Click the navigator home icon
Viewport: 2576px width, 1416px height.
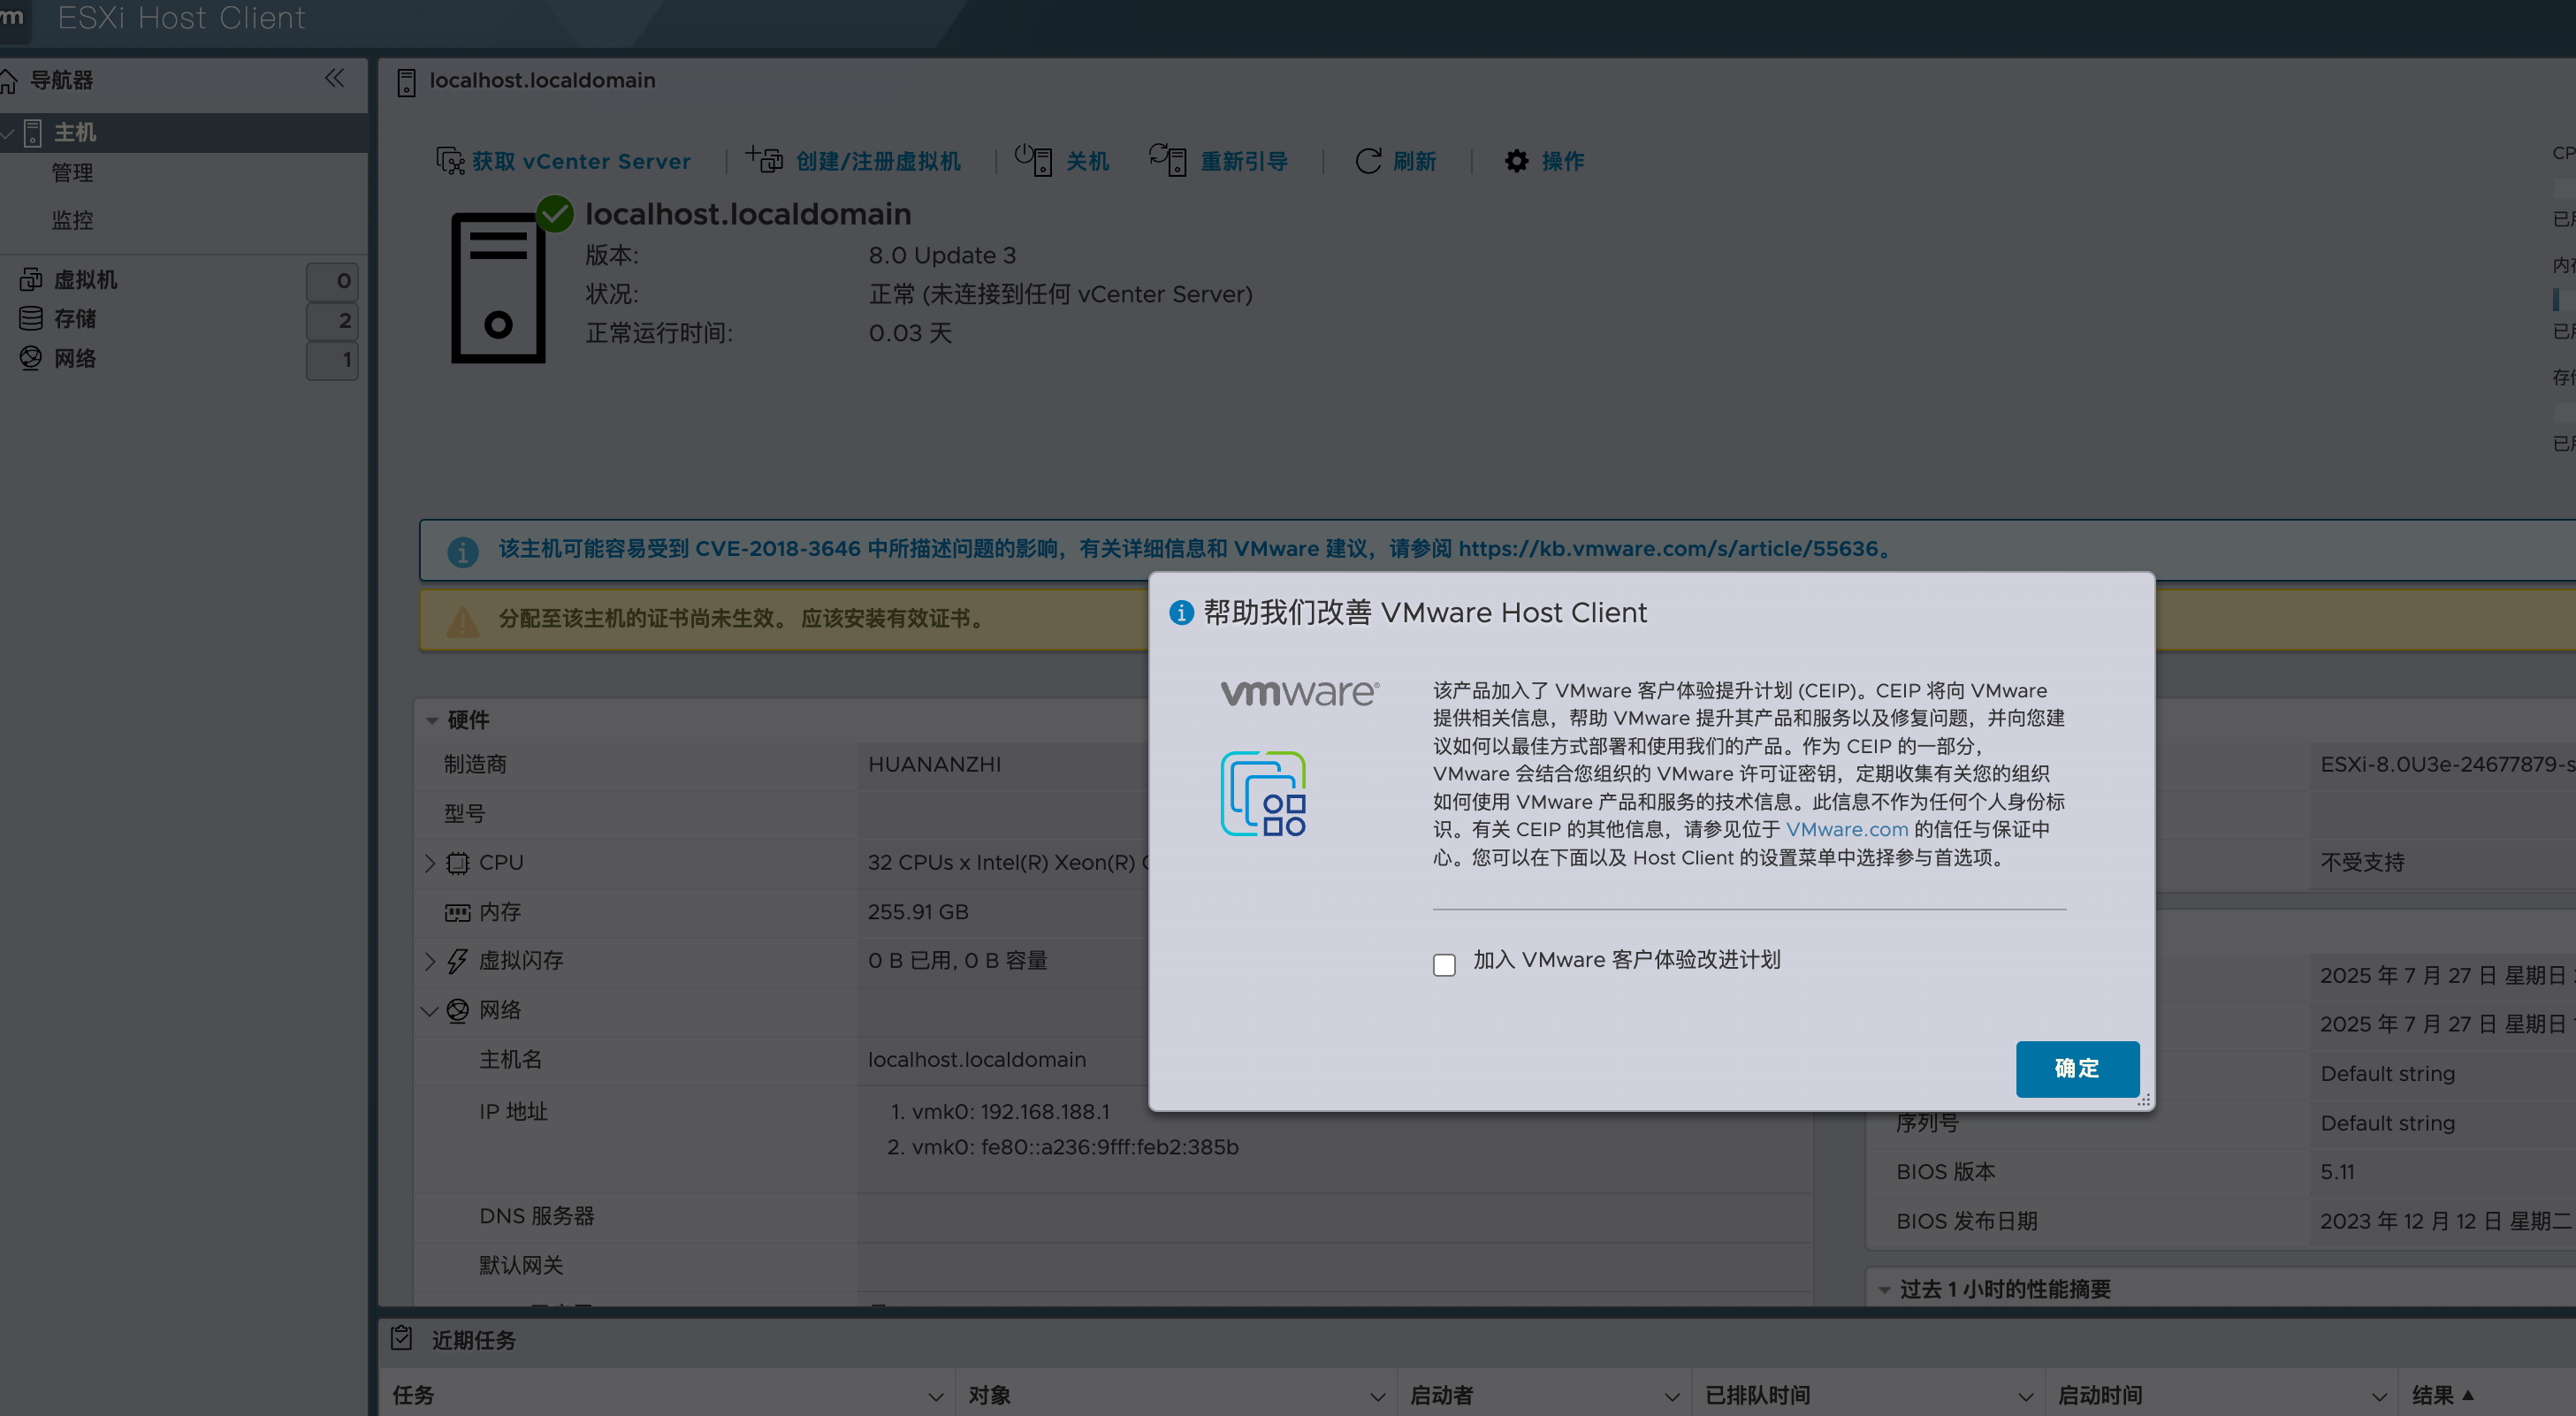point(8,80)
